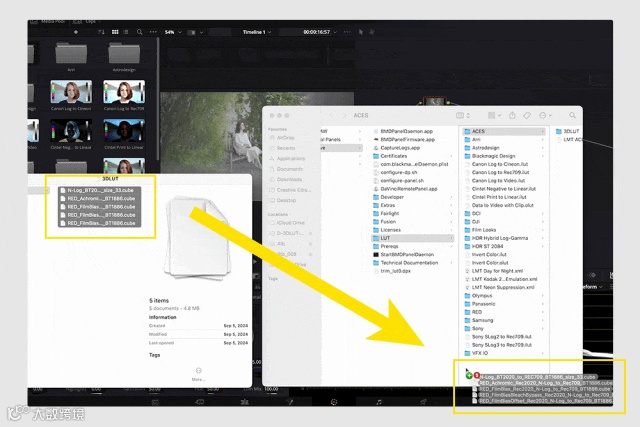The width and height of the screenshot is (640, 427).
Task: Select BMDPanelDaemon.app in Finder
Action: coord(403,131)
